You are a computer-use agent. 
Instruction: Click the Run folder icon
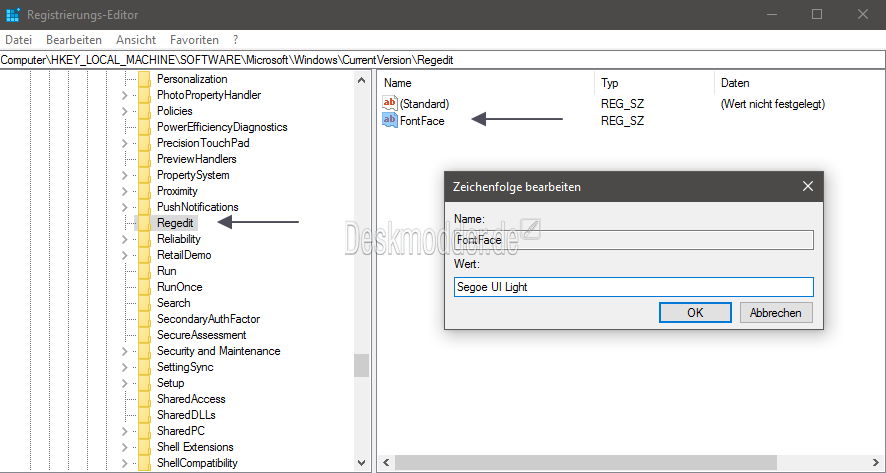pos(145,271)
